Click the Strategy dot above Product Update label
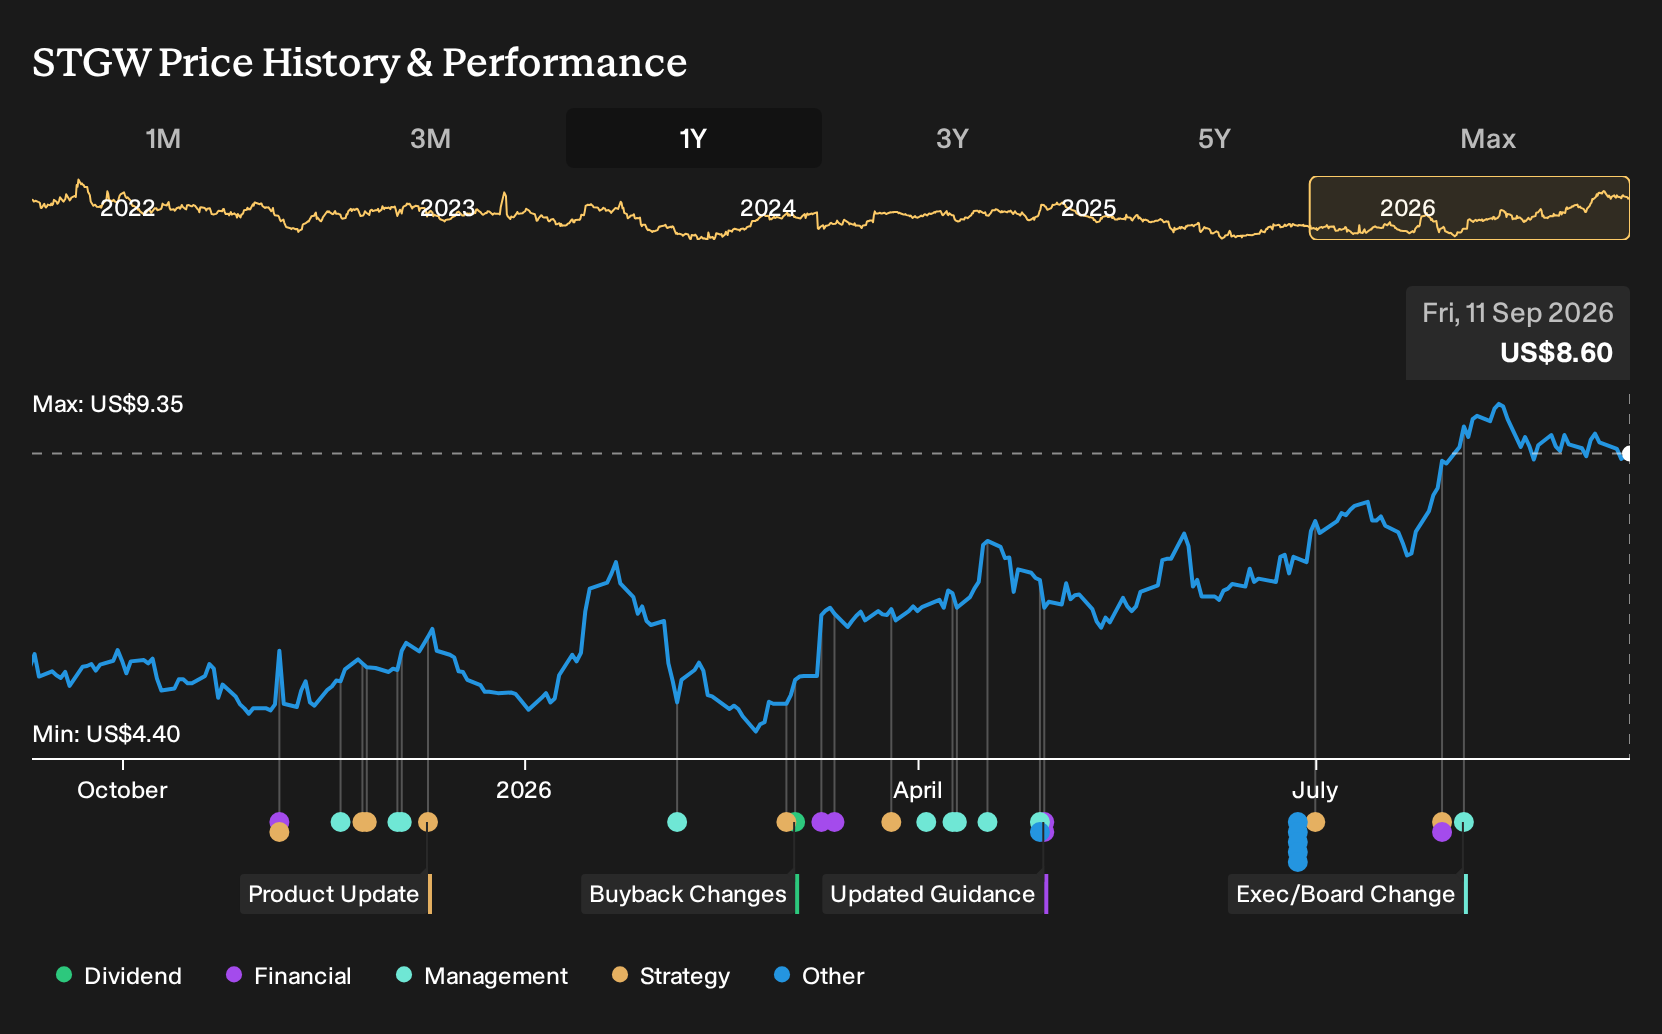The width and height of the screenshot is (1662, 1034). (428, 822)
